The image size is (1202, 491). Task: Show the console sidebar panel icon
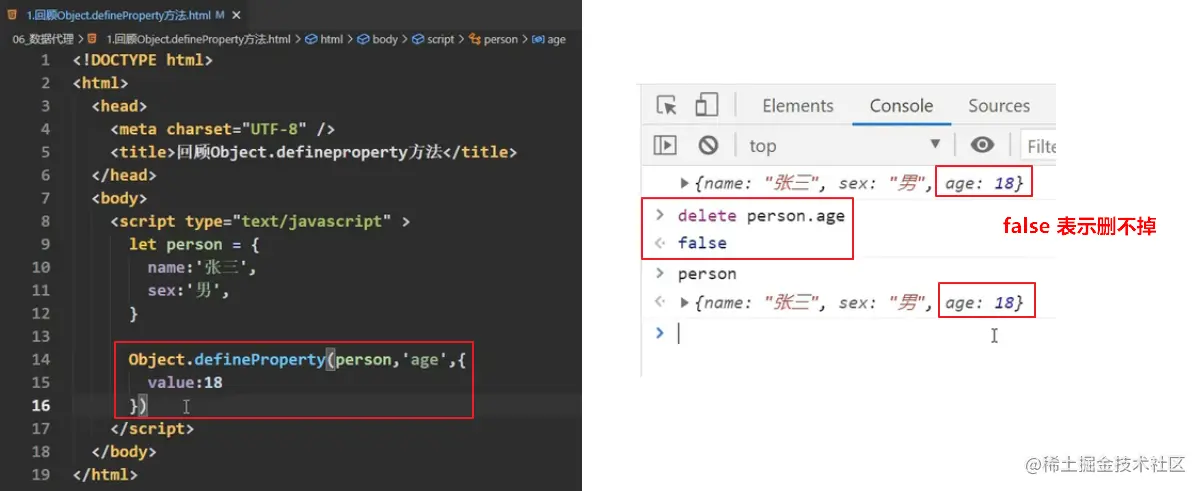(x=665, y=145)
